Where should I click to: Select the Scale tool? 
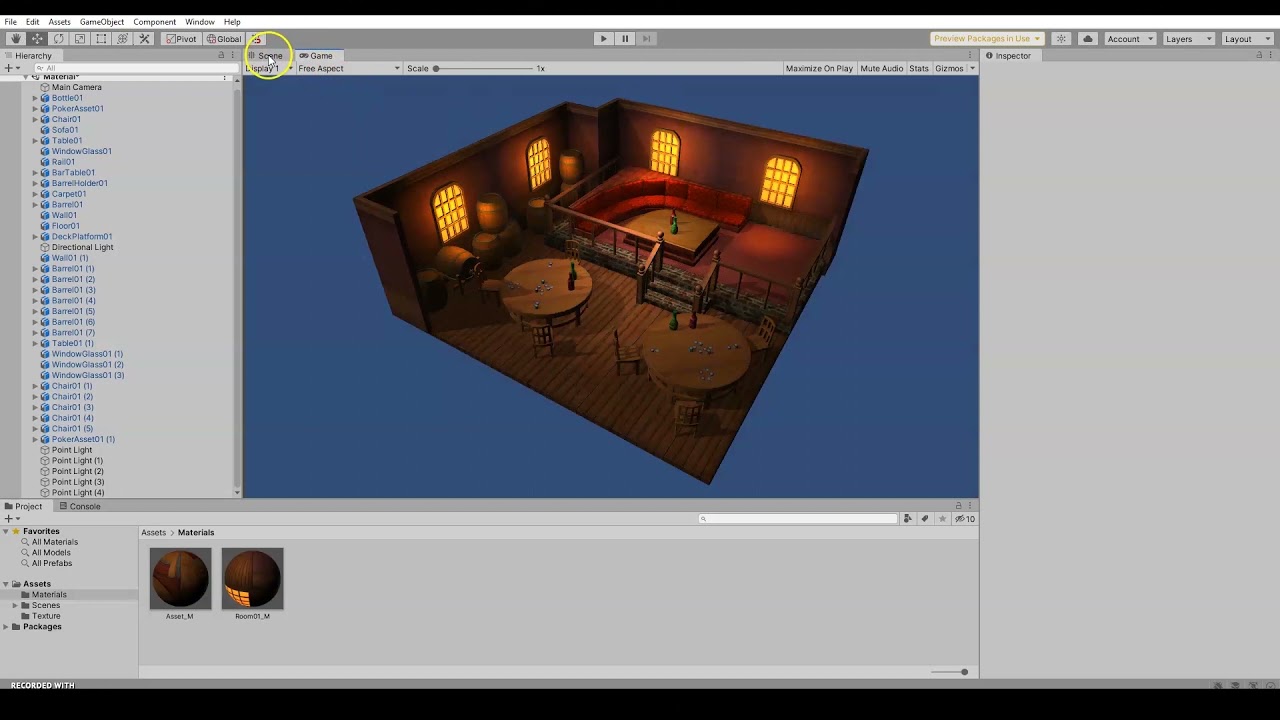tap(80, 39)
